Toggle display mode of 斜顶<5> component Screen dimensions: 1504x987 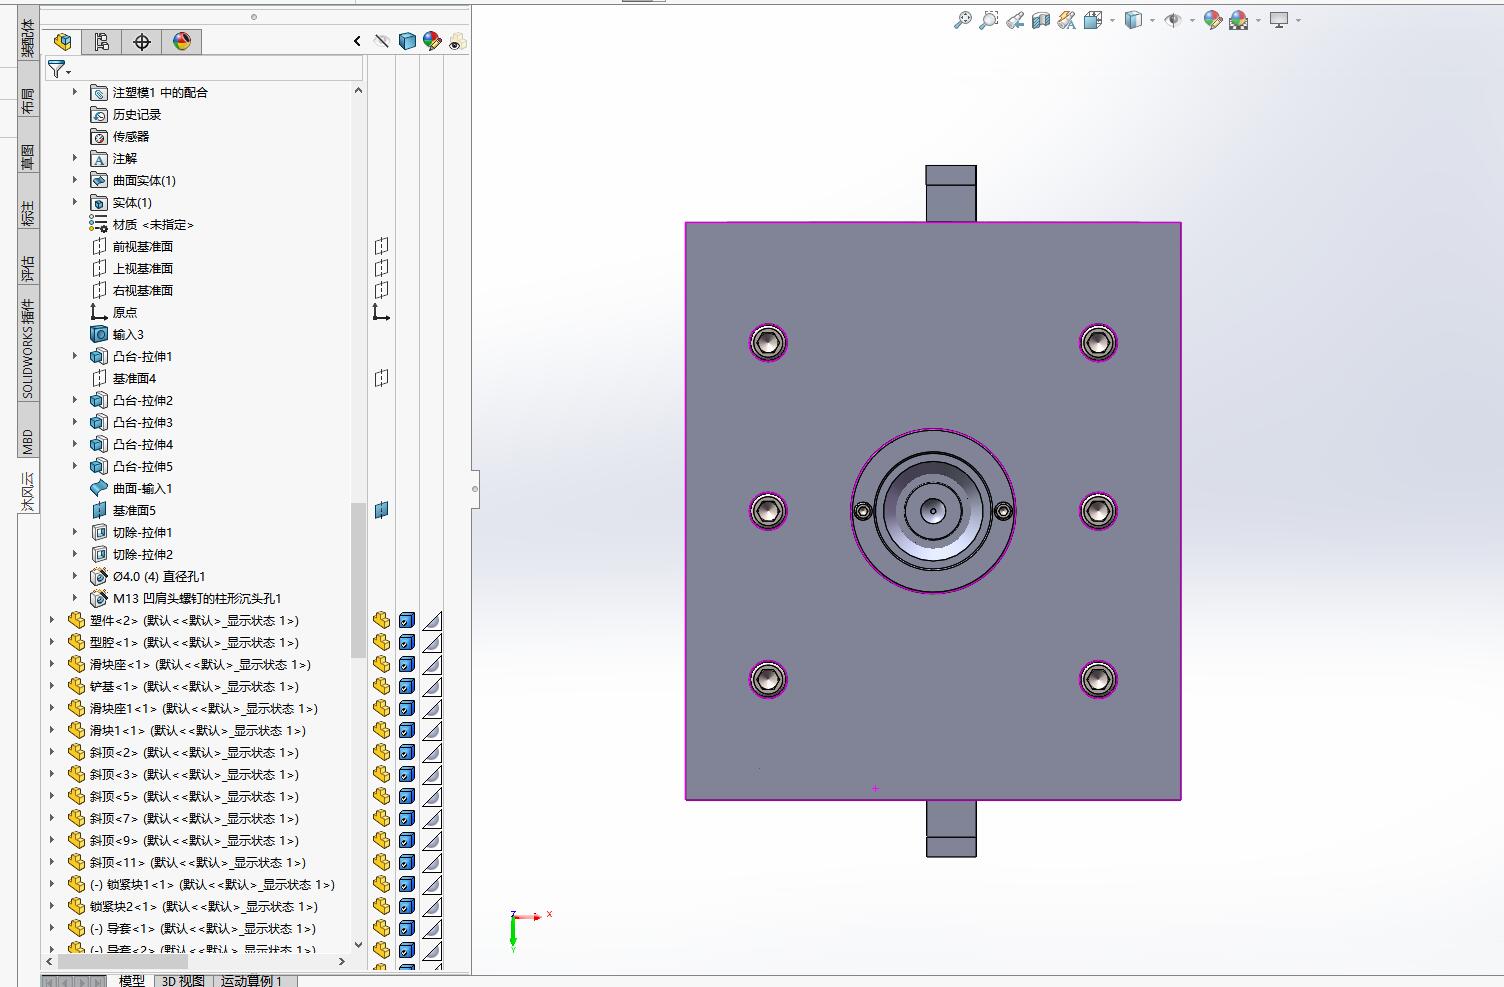click(407, 796)
